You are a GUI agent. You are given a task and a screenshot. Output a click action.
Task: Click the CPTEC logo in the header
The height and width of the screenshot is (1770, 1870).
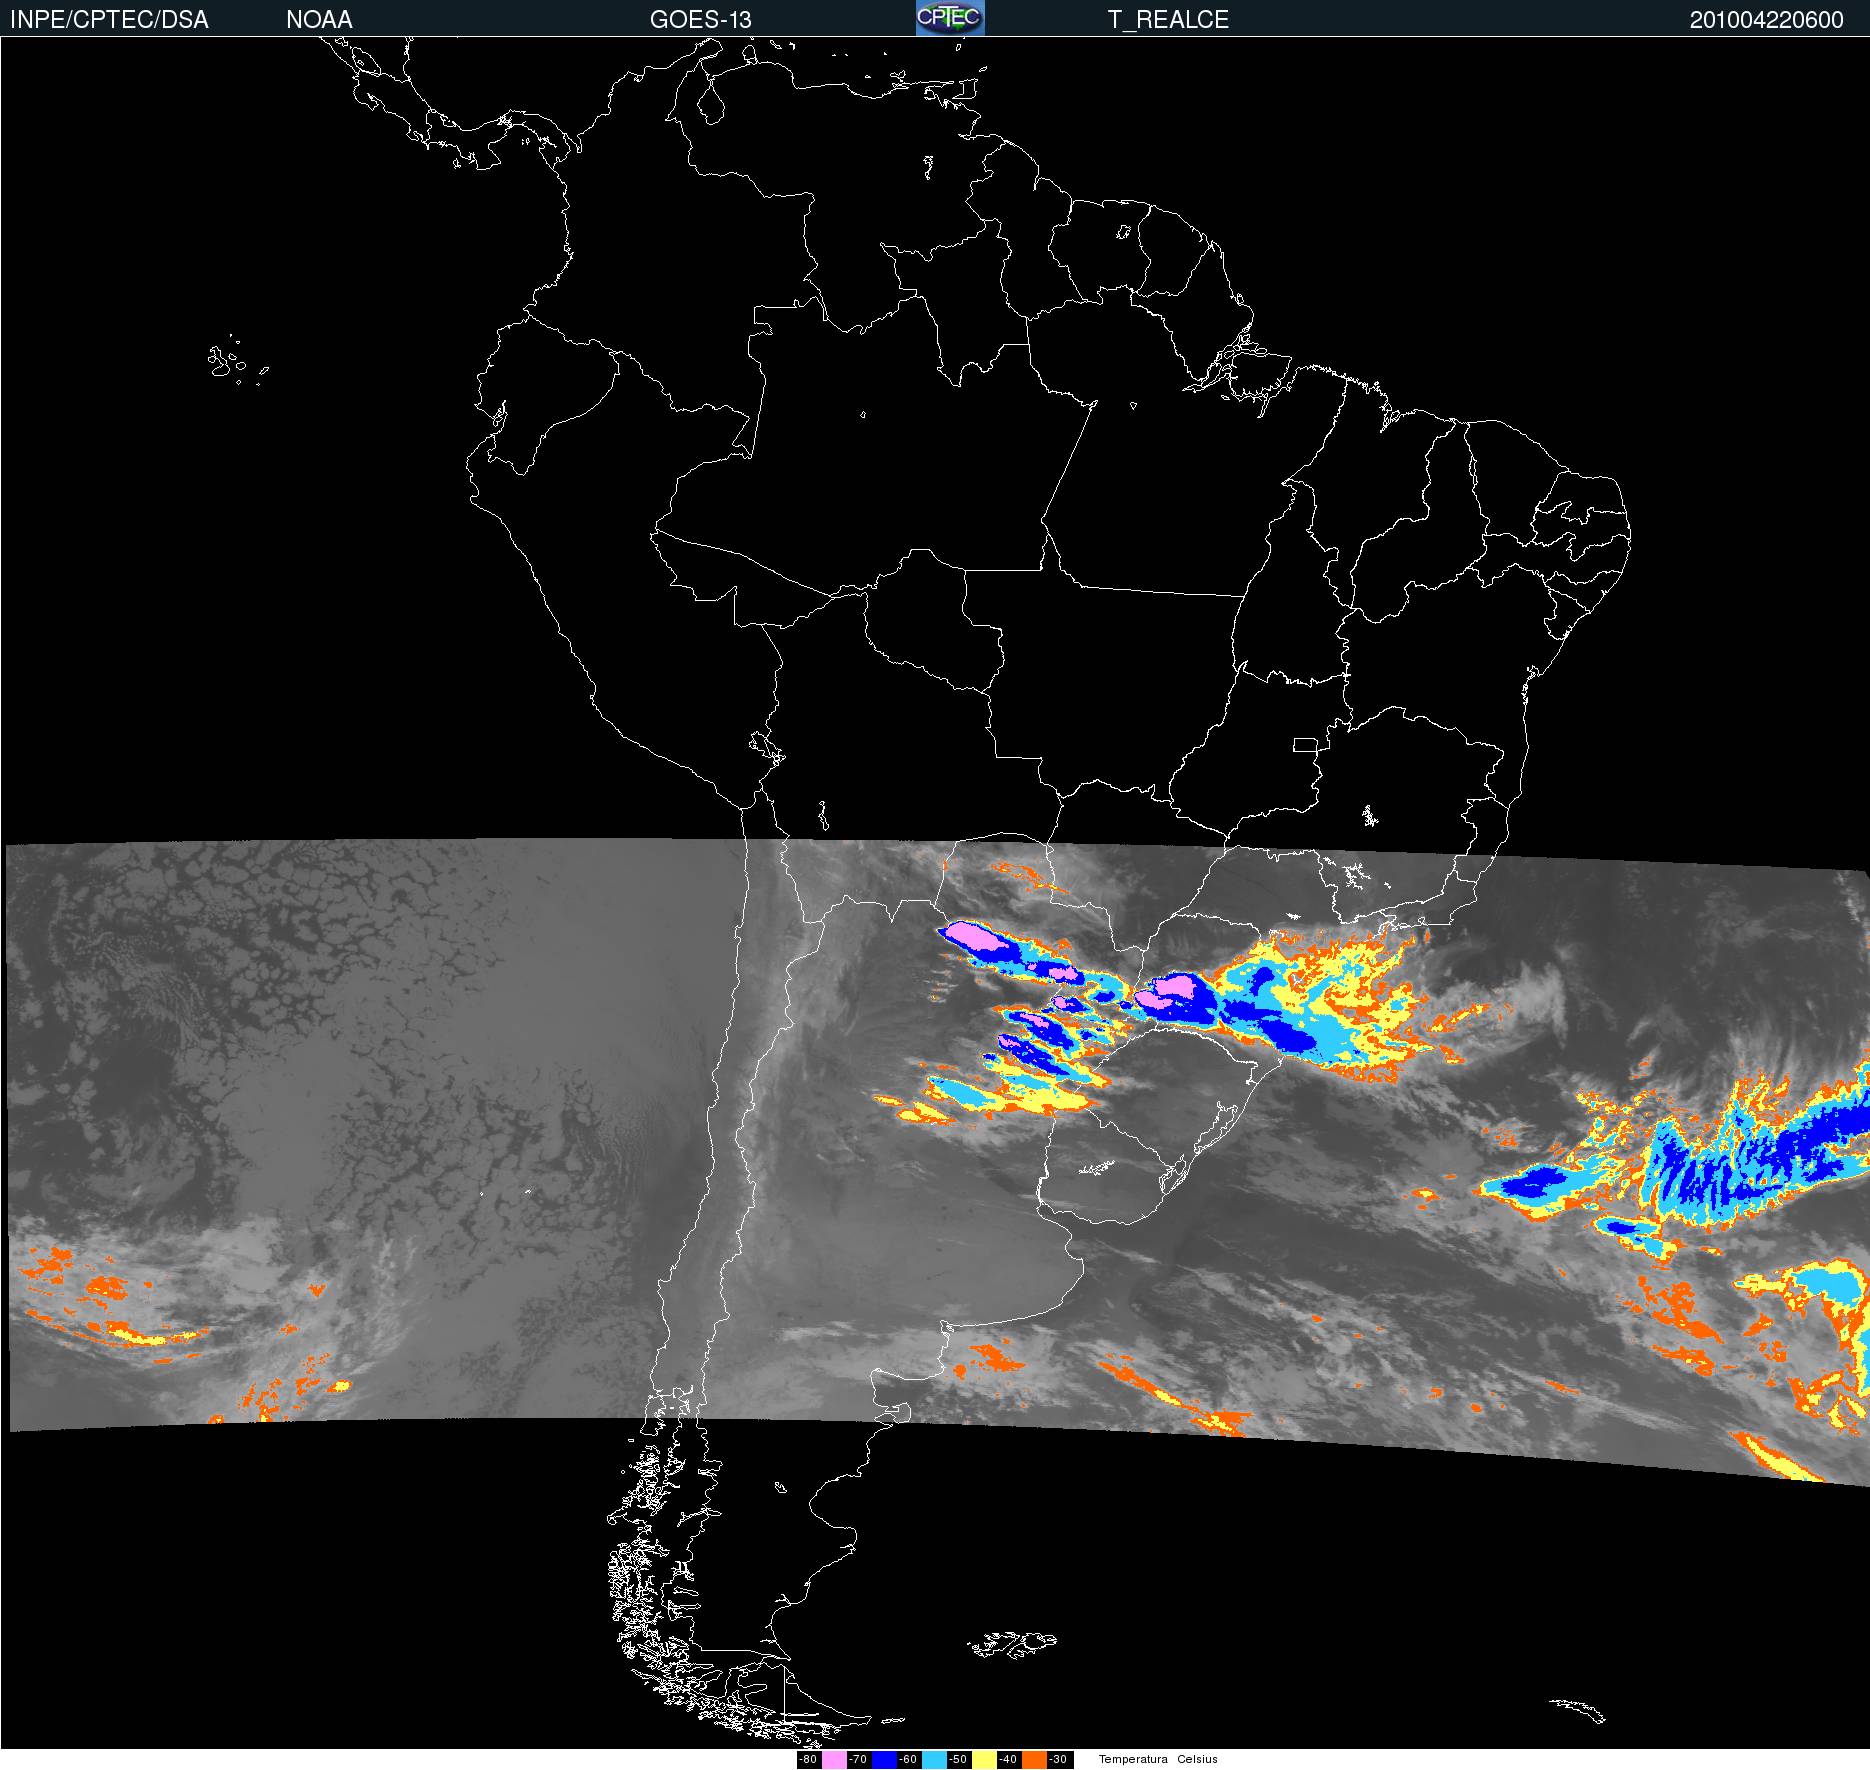[x=950, y=18]
